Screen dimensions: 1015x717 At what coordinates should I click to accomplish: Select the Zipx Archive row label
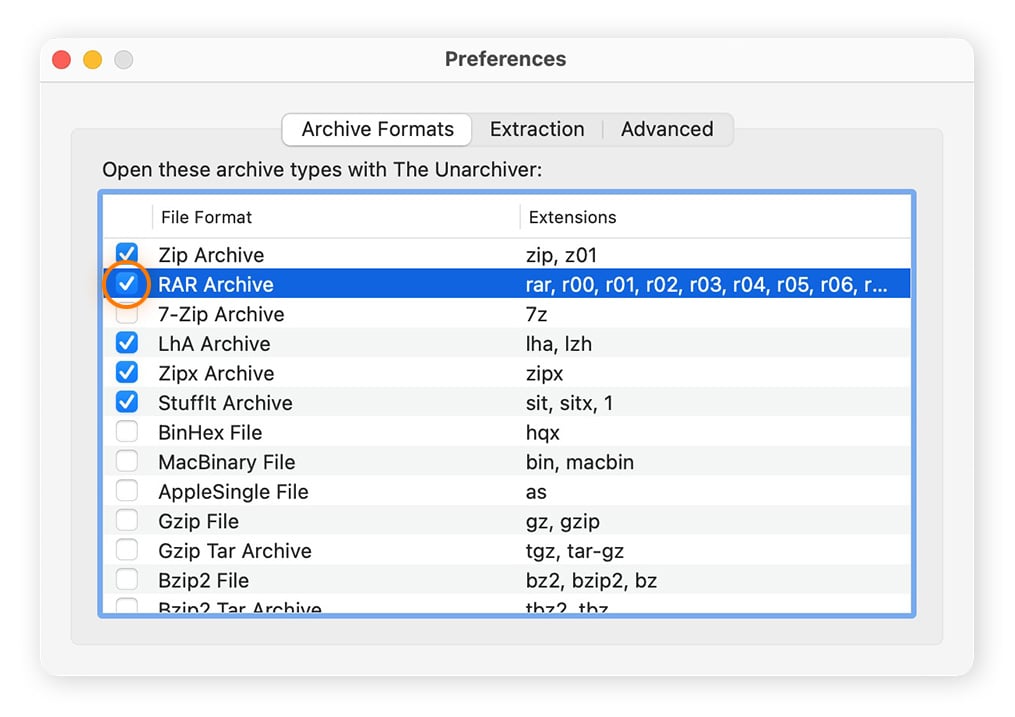click(x=216, y=374)
